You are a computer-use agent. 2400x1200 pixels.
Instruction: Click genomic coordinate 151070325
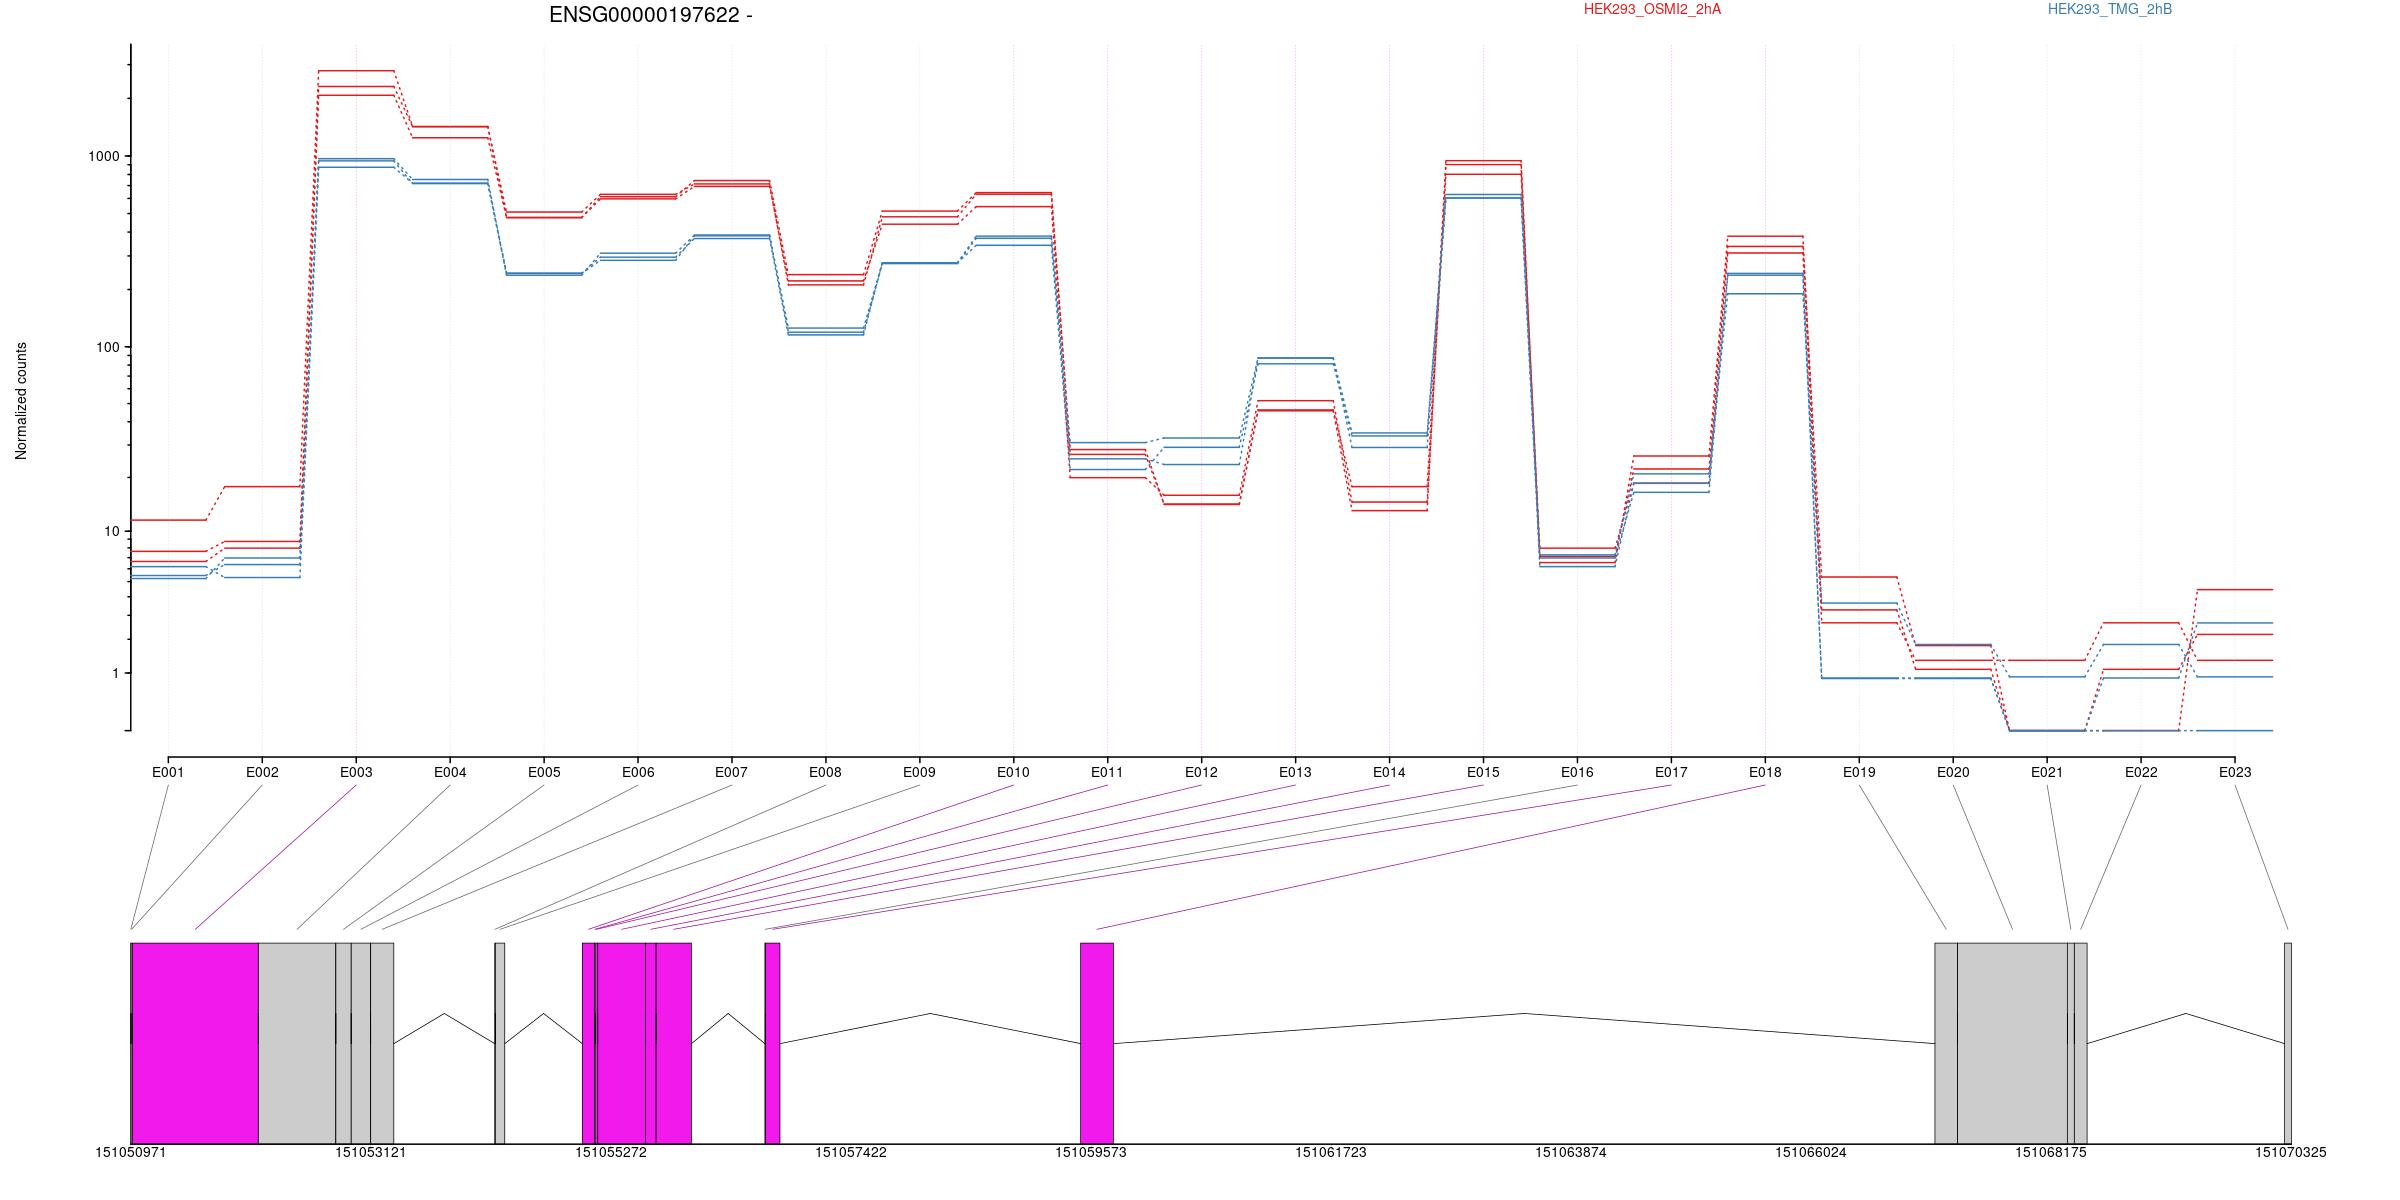click(2291, 1152)
